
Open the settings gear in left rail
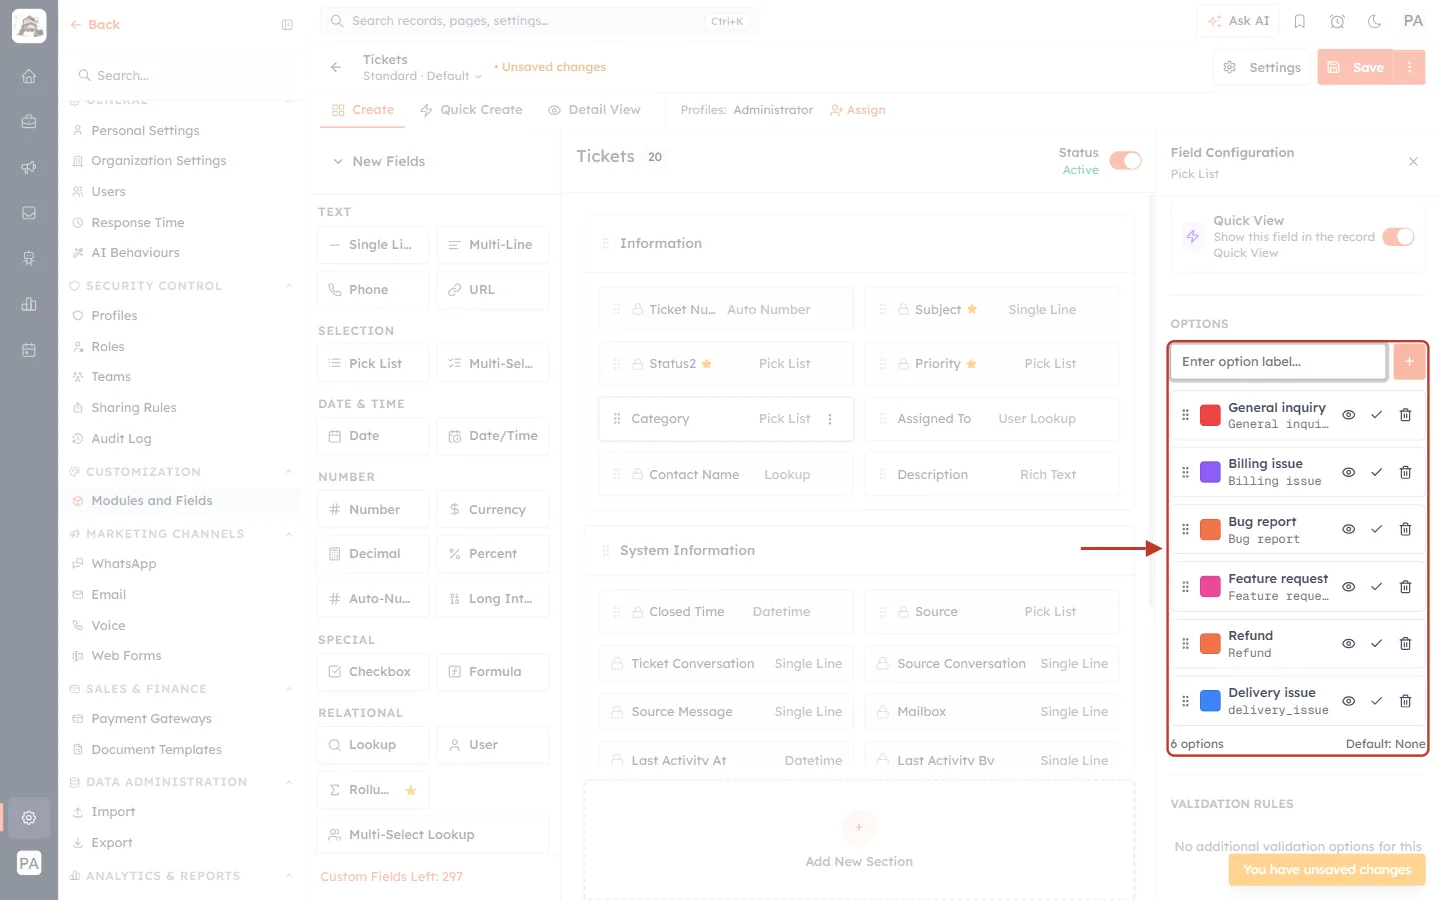click(29, 817)
